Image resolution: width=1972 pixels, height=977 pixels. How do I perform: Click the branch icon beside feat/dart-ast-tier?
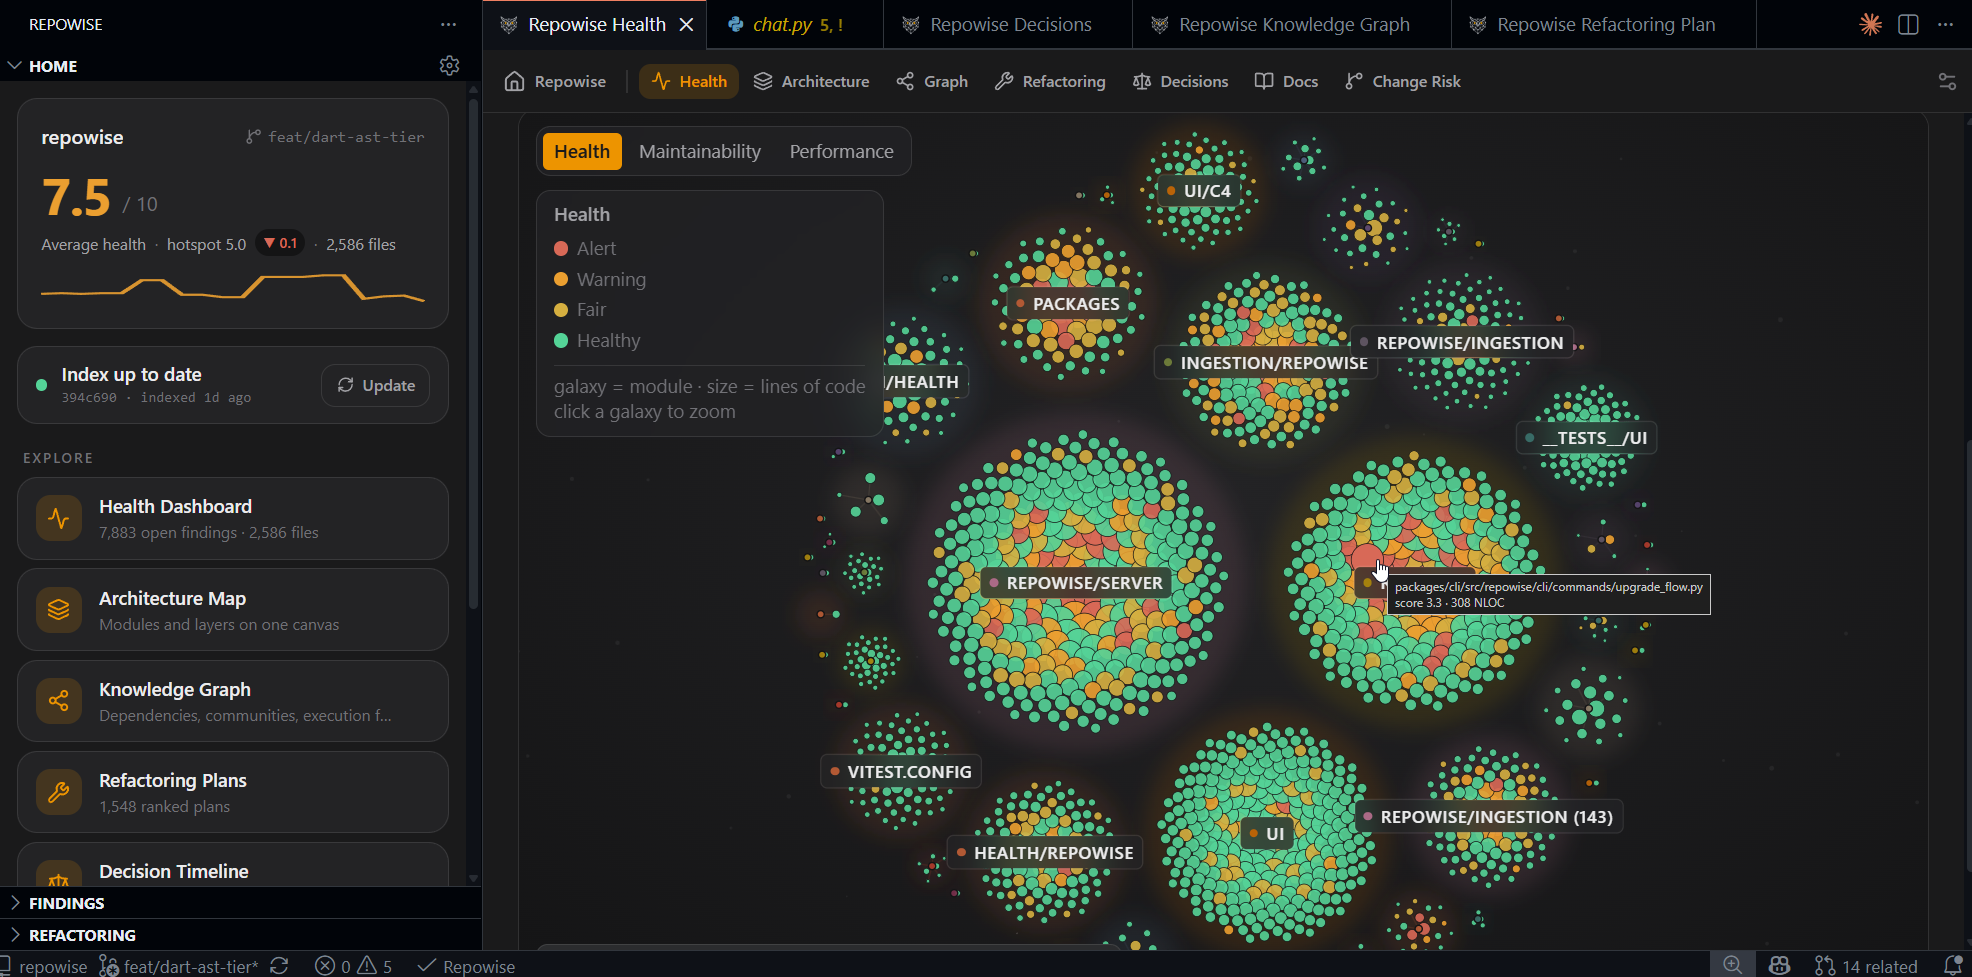253,137
